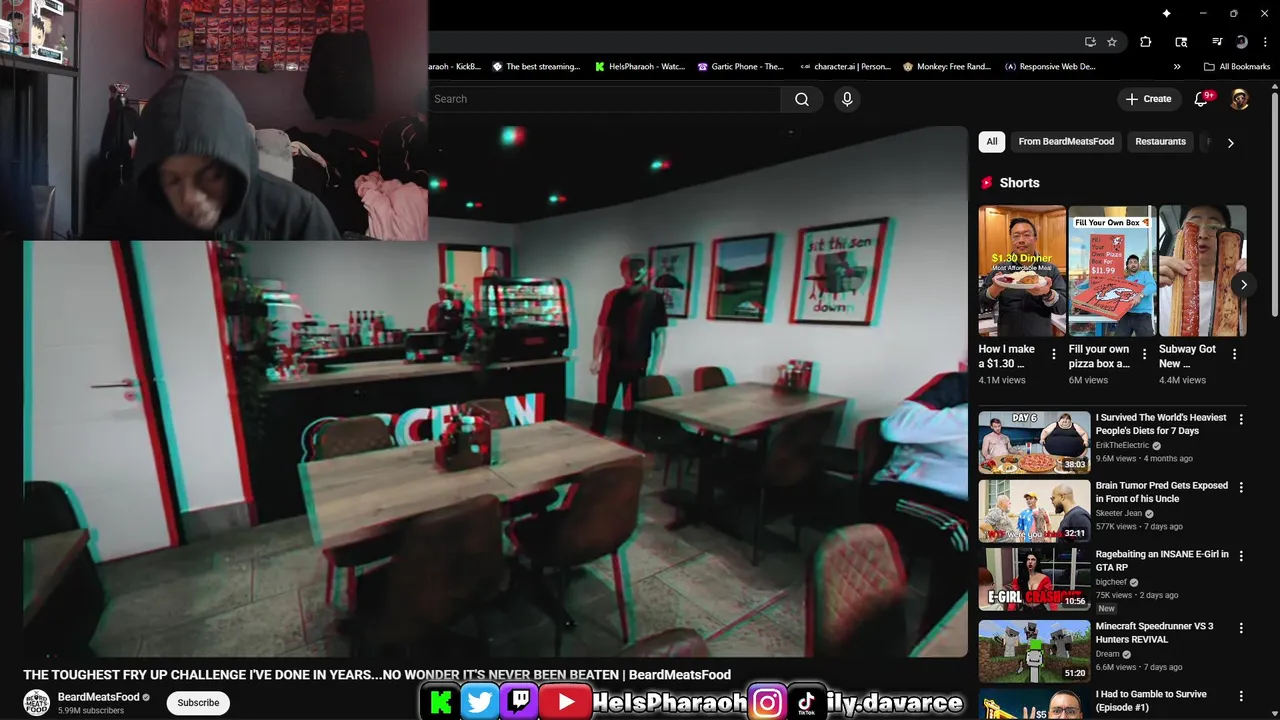1280x720 pixels.
Task: Select the Restaurants filter chip
Action: [x=1160, y=142]
